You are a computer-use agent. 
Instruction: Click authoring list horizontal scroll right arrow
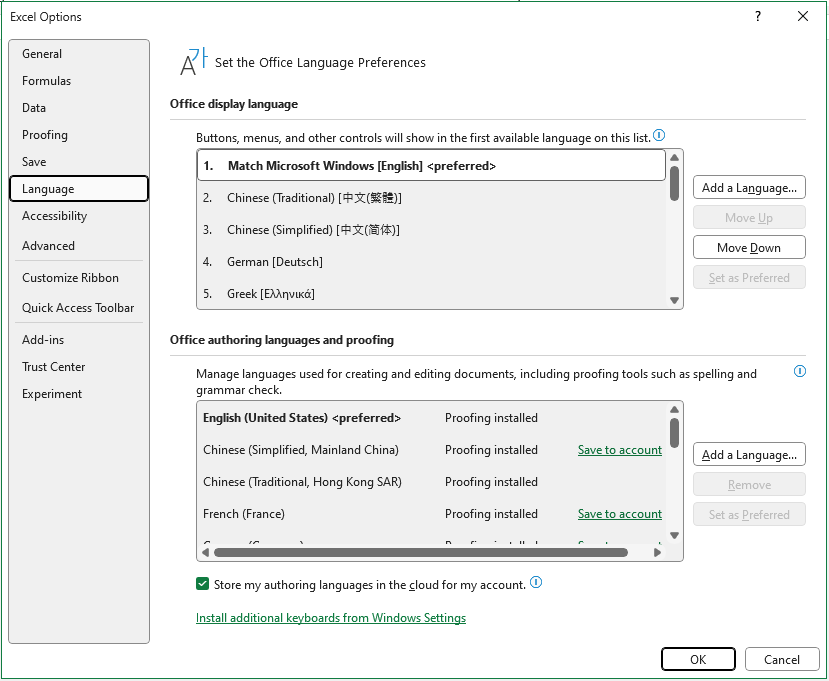click(x=657, y=553)
